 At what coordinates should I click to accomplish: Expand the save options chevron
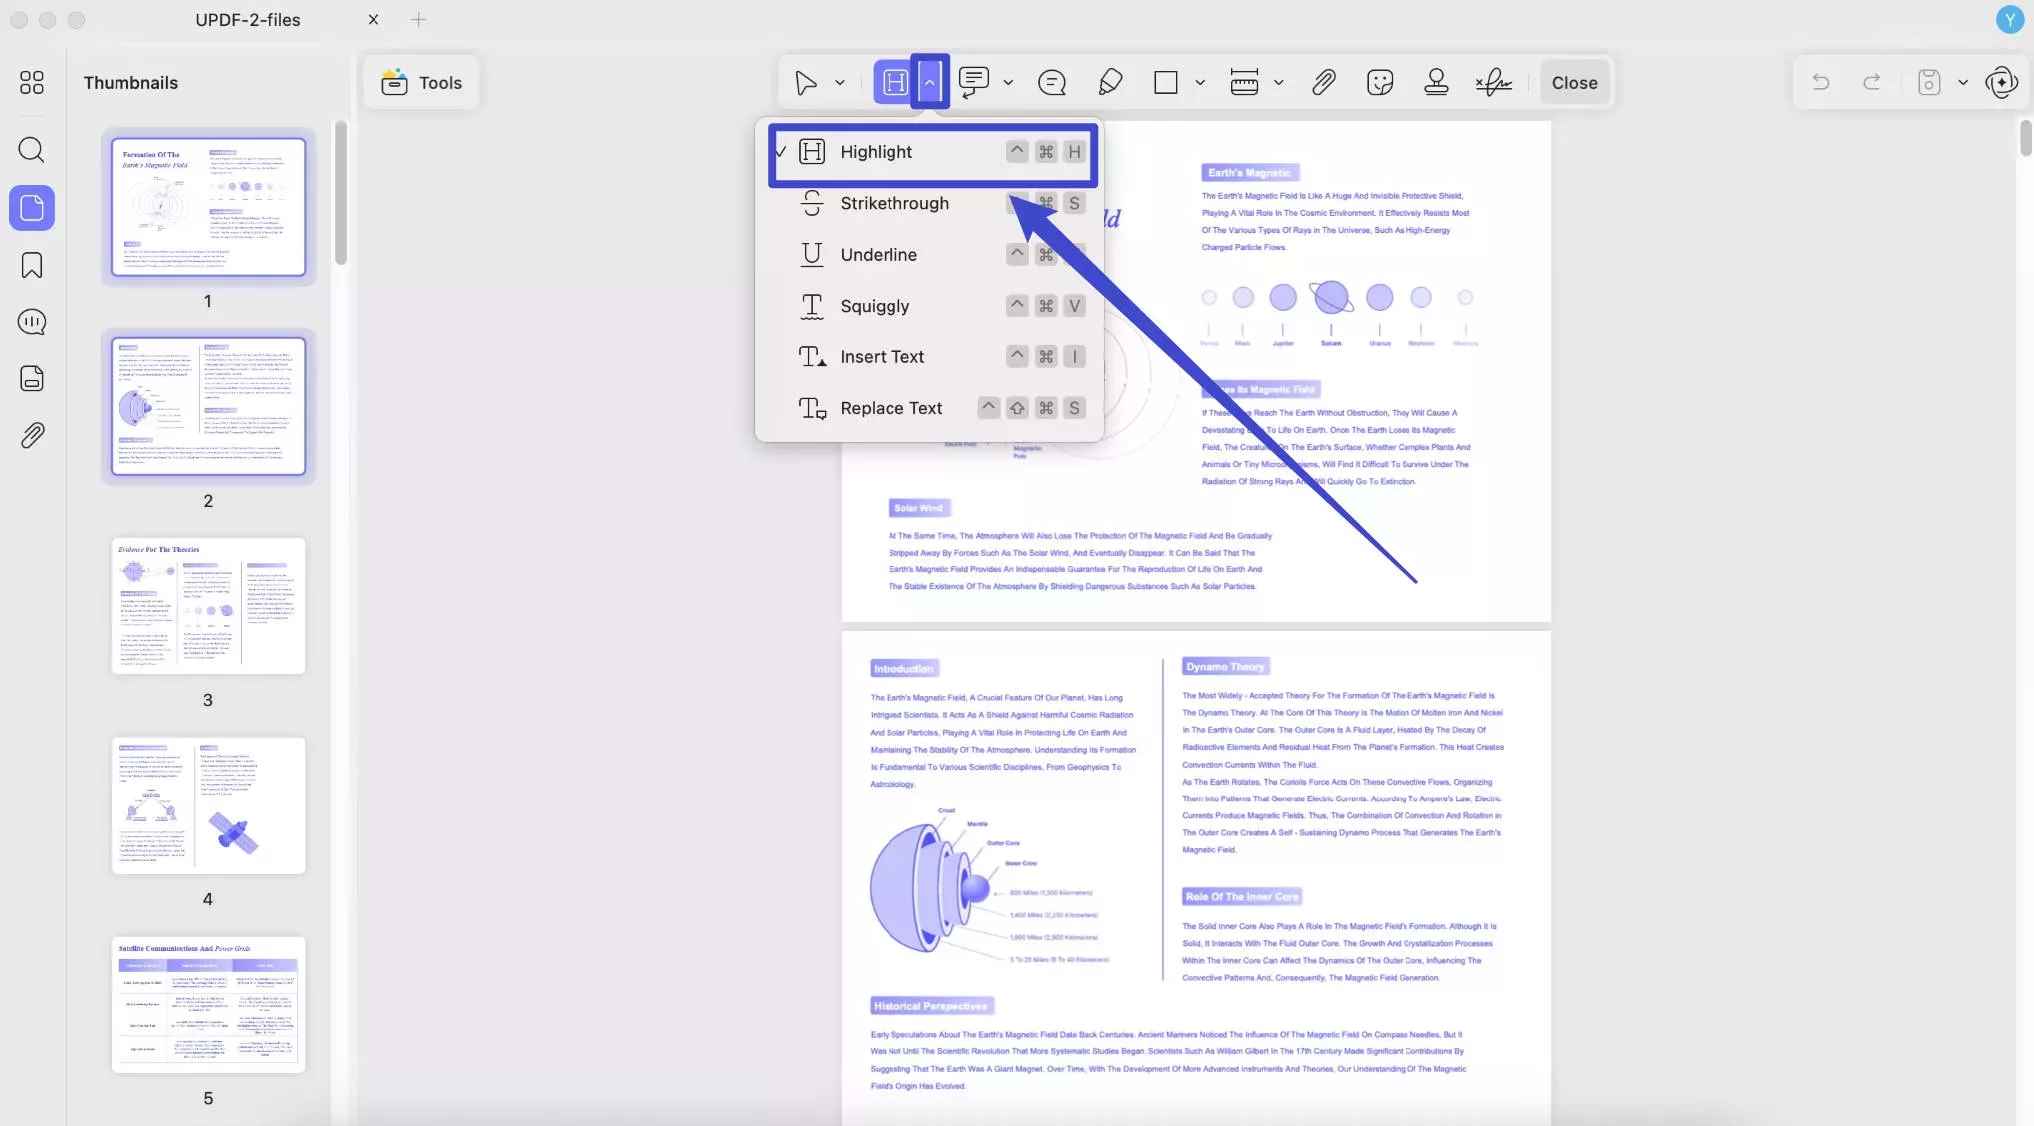point(1963,82)
